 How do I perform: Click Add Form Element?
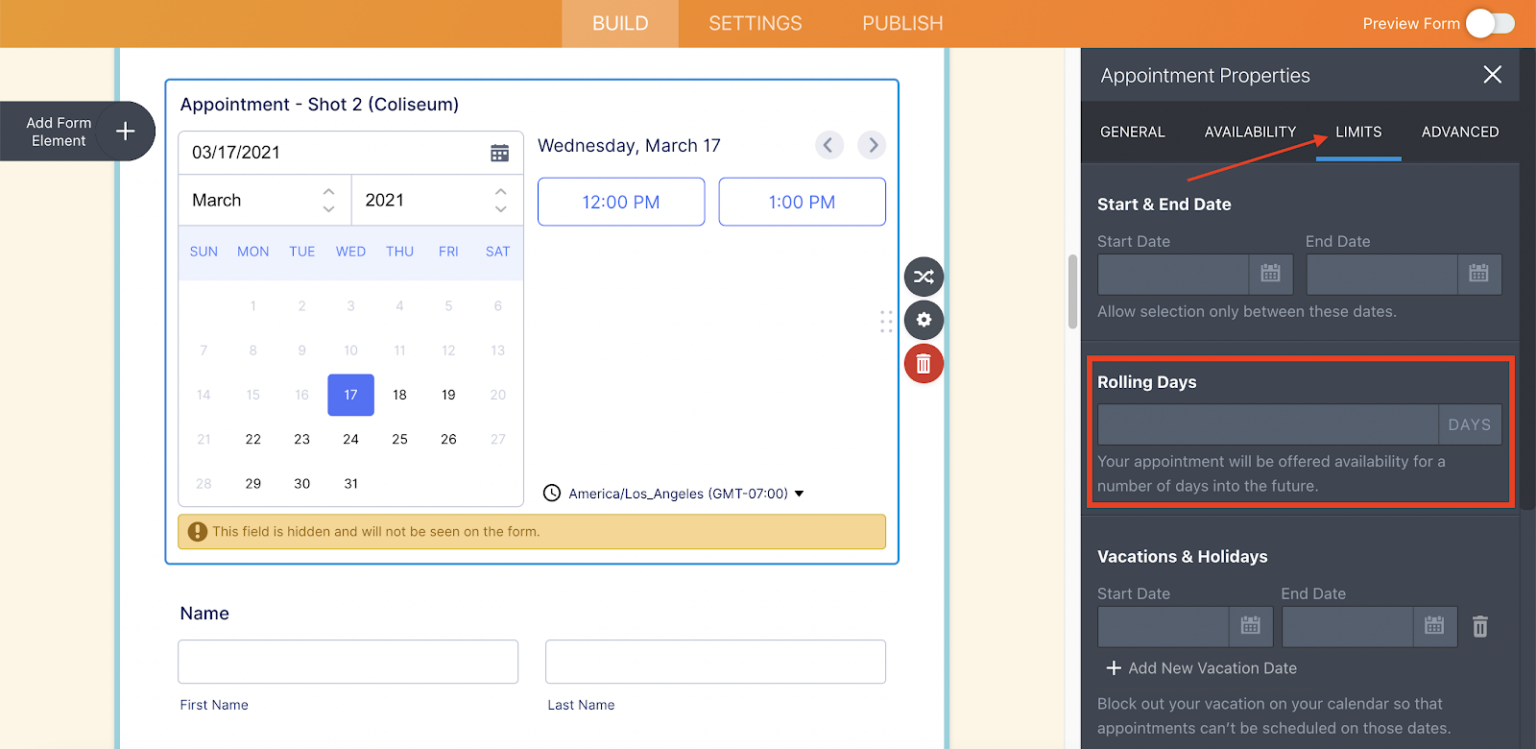point(124,131)
